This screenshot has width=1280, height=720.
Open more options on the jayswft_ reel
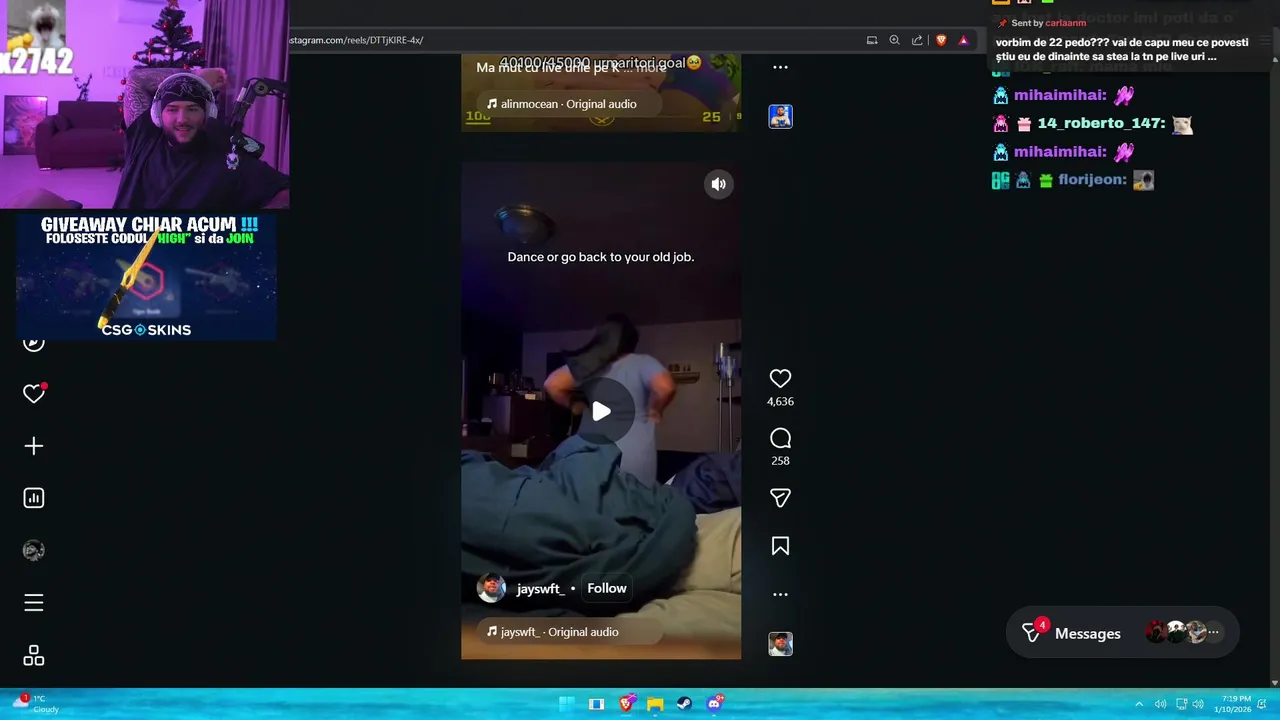[780, 594]
